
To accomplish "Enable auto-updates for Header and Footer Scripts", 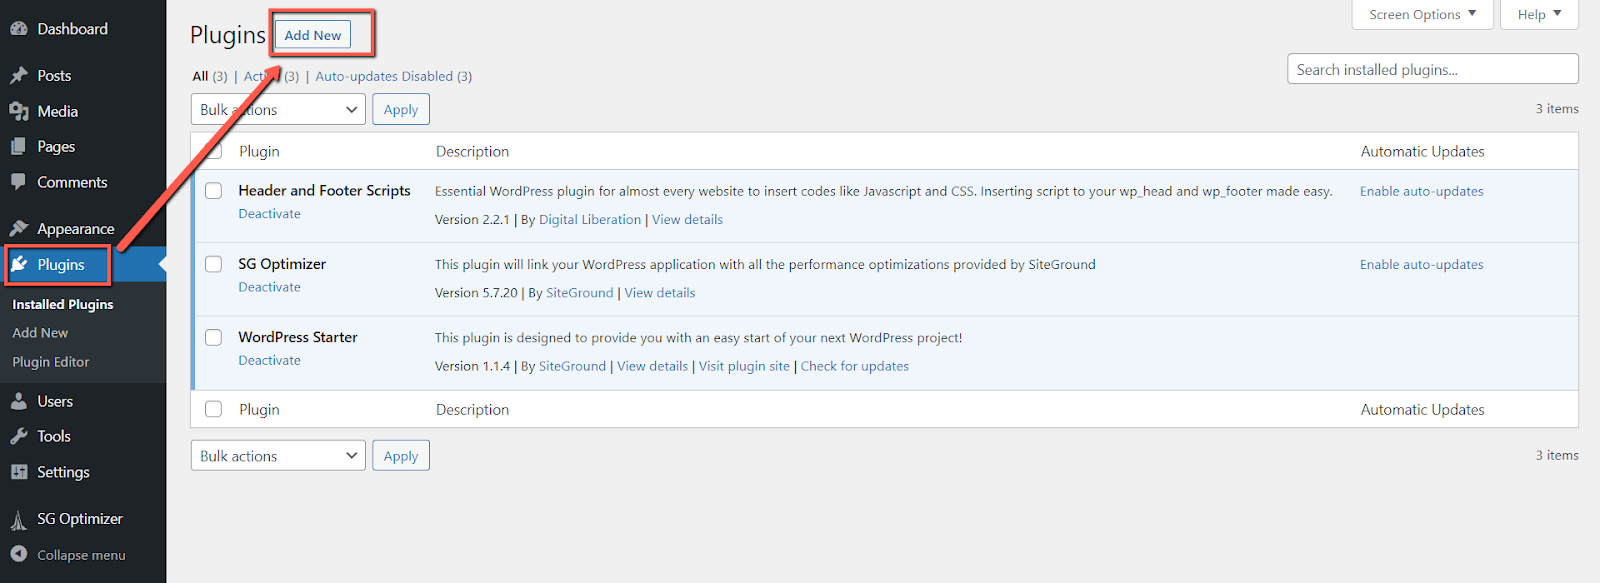I will click(x=1422, y=191).
